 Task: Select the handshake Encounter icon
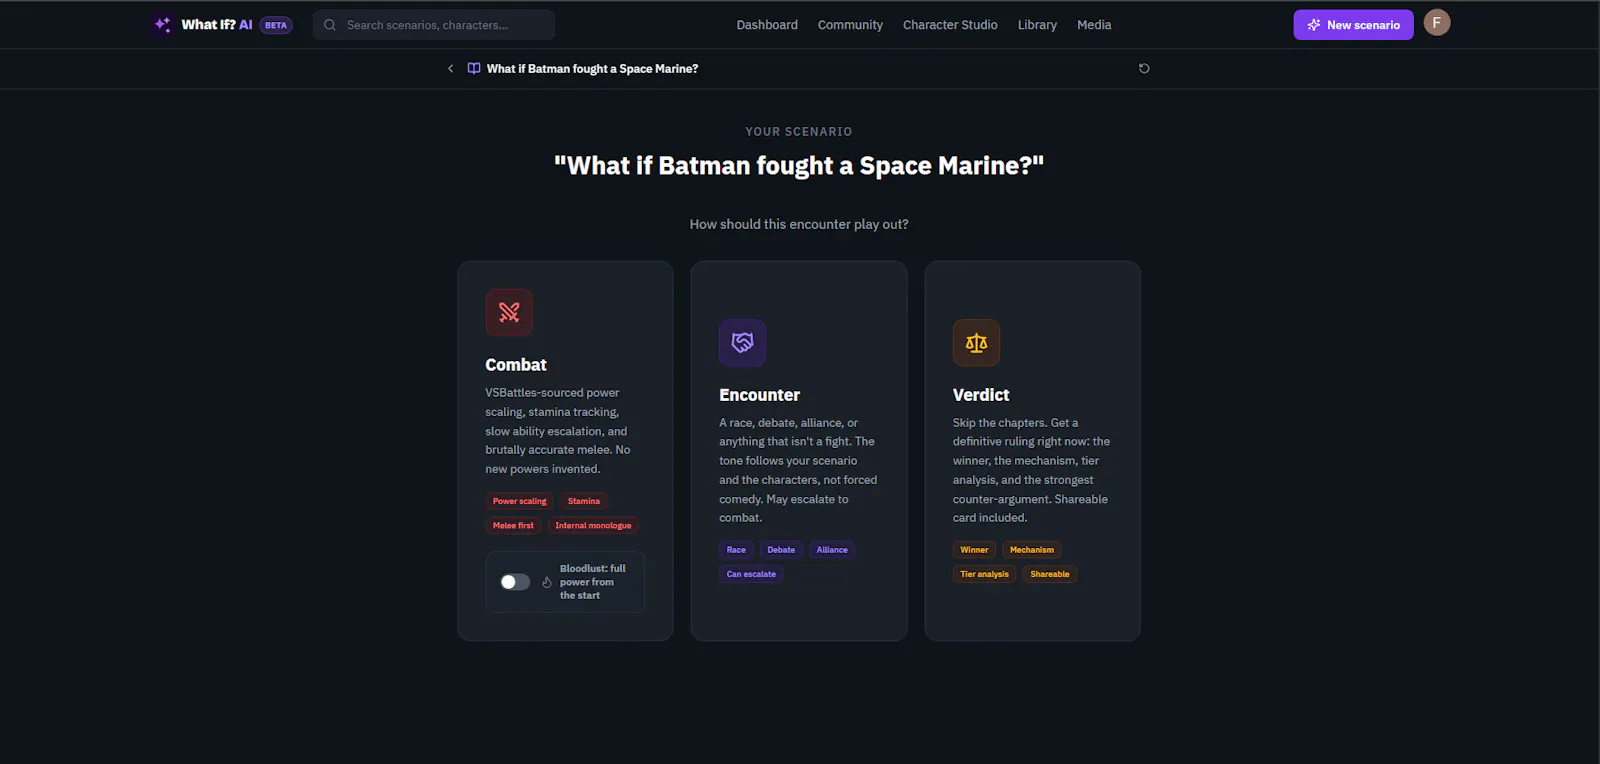[742, 343]
